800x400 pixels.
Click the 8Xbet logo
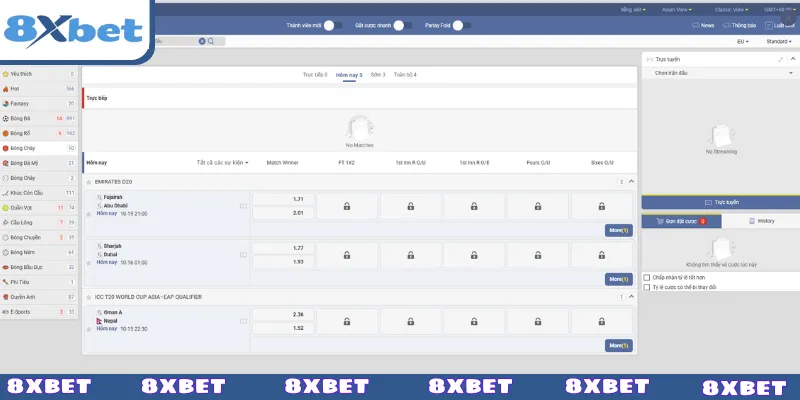[x=73, y=30]
